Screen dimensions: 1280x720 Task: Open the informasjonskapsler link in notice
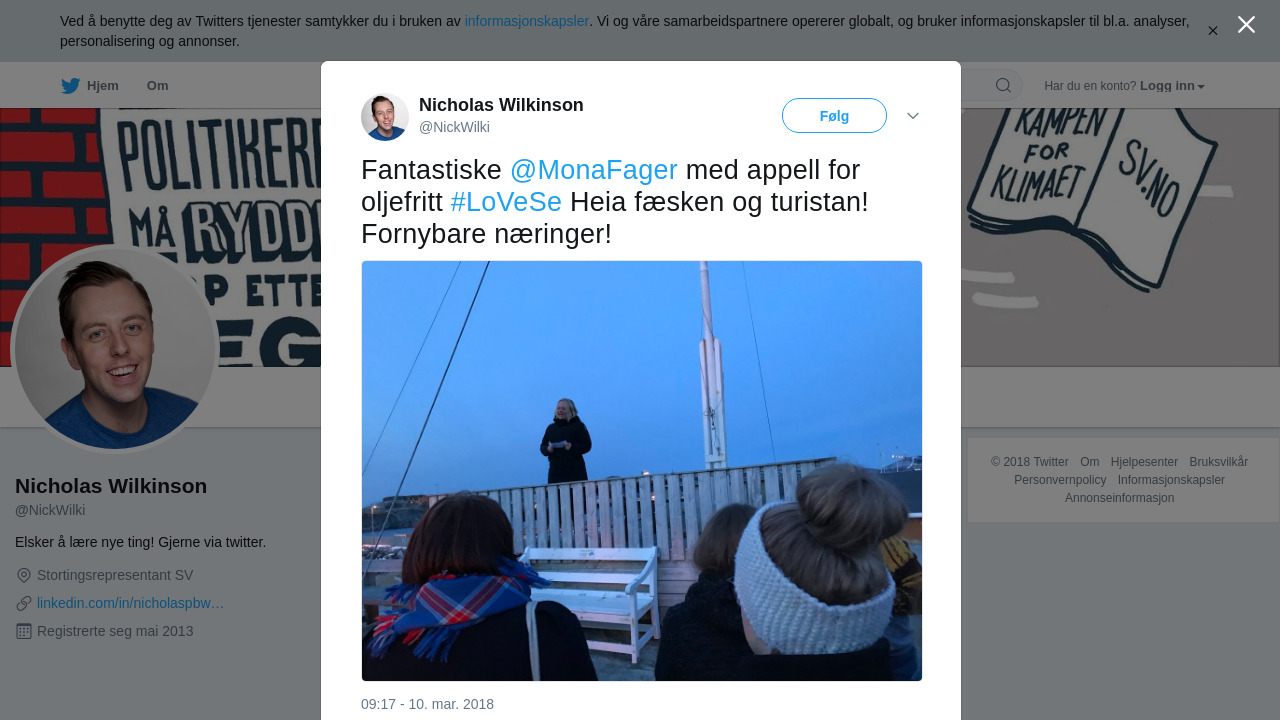coord(527,21)
